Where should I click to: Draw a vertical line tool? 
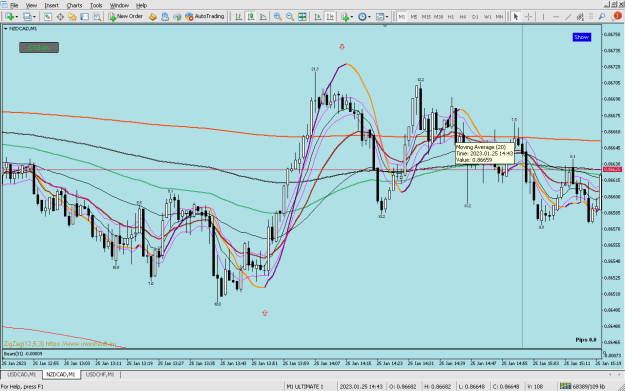(543, 17)
